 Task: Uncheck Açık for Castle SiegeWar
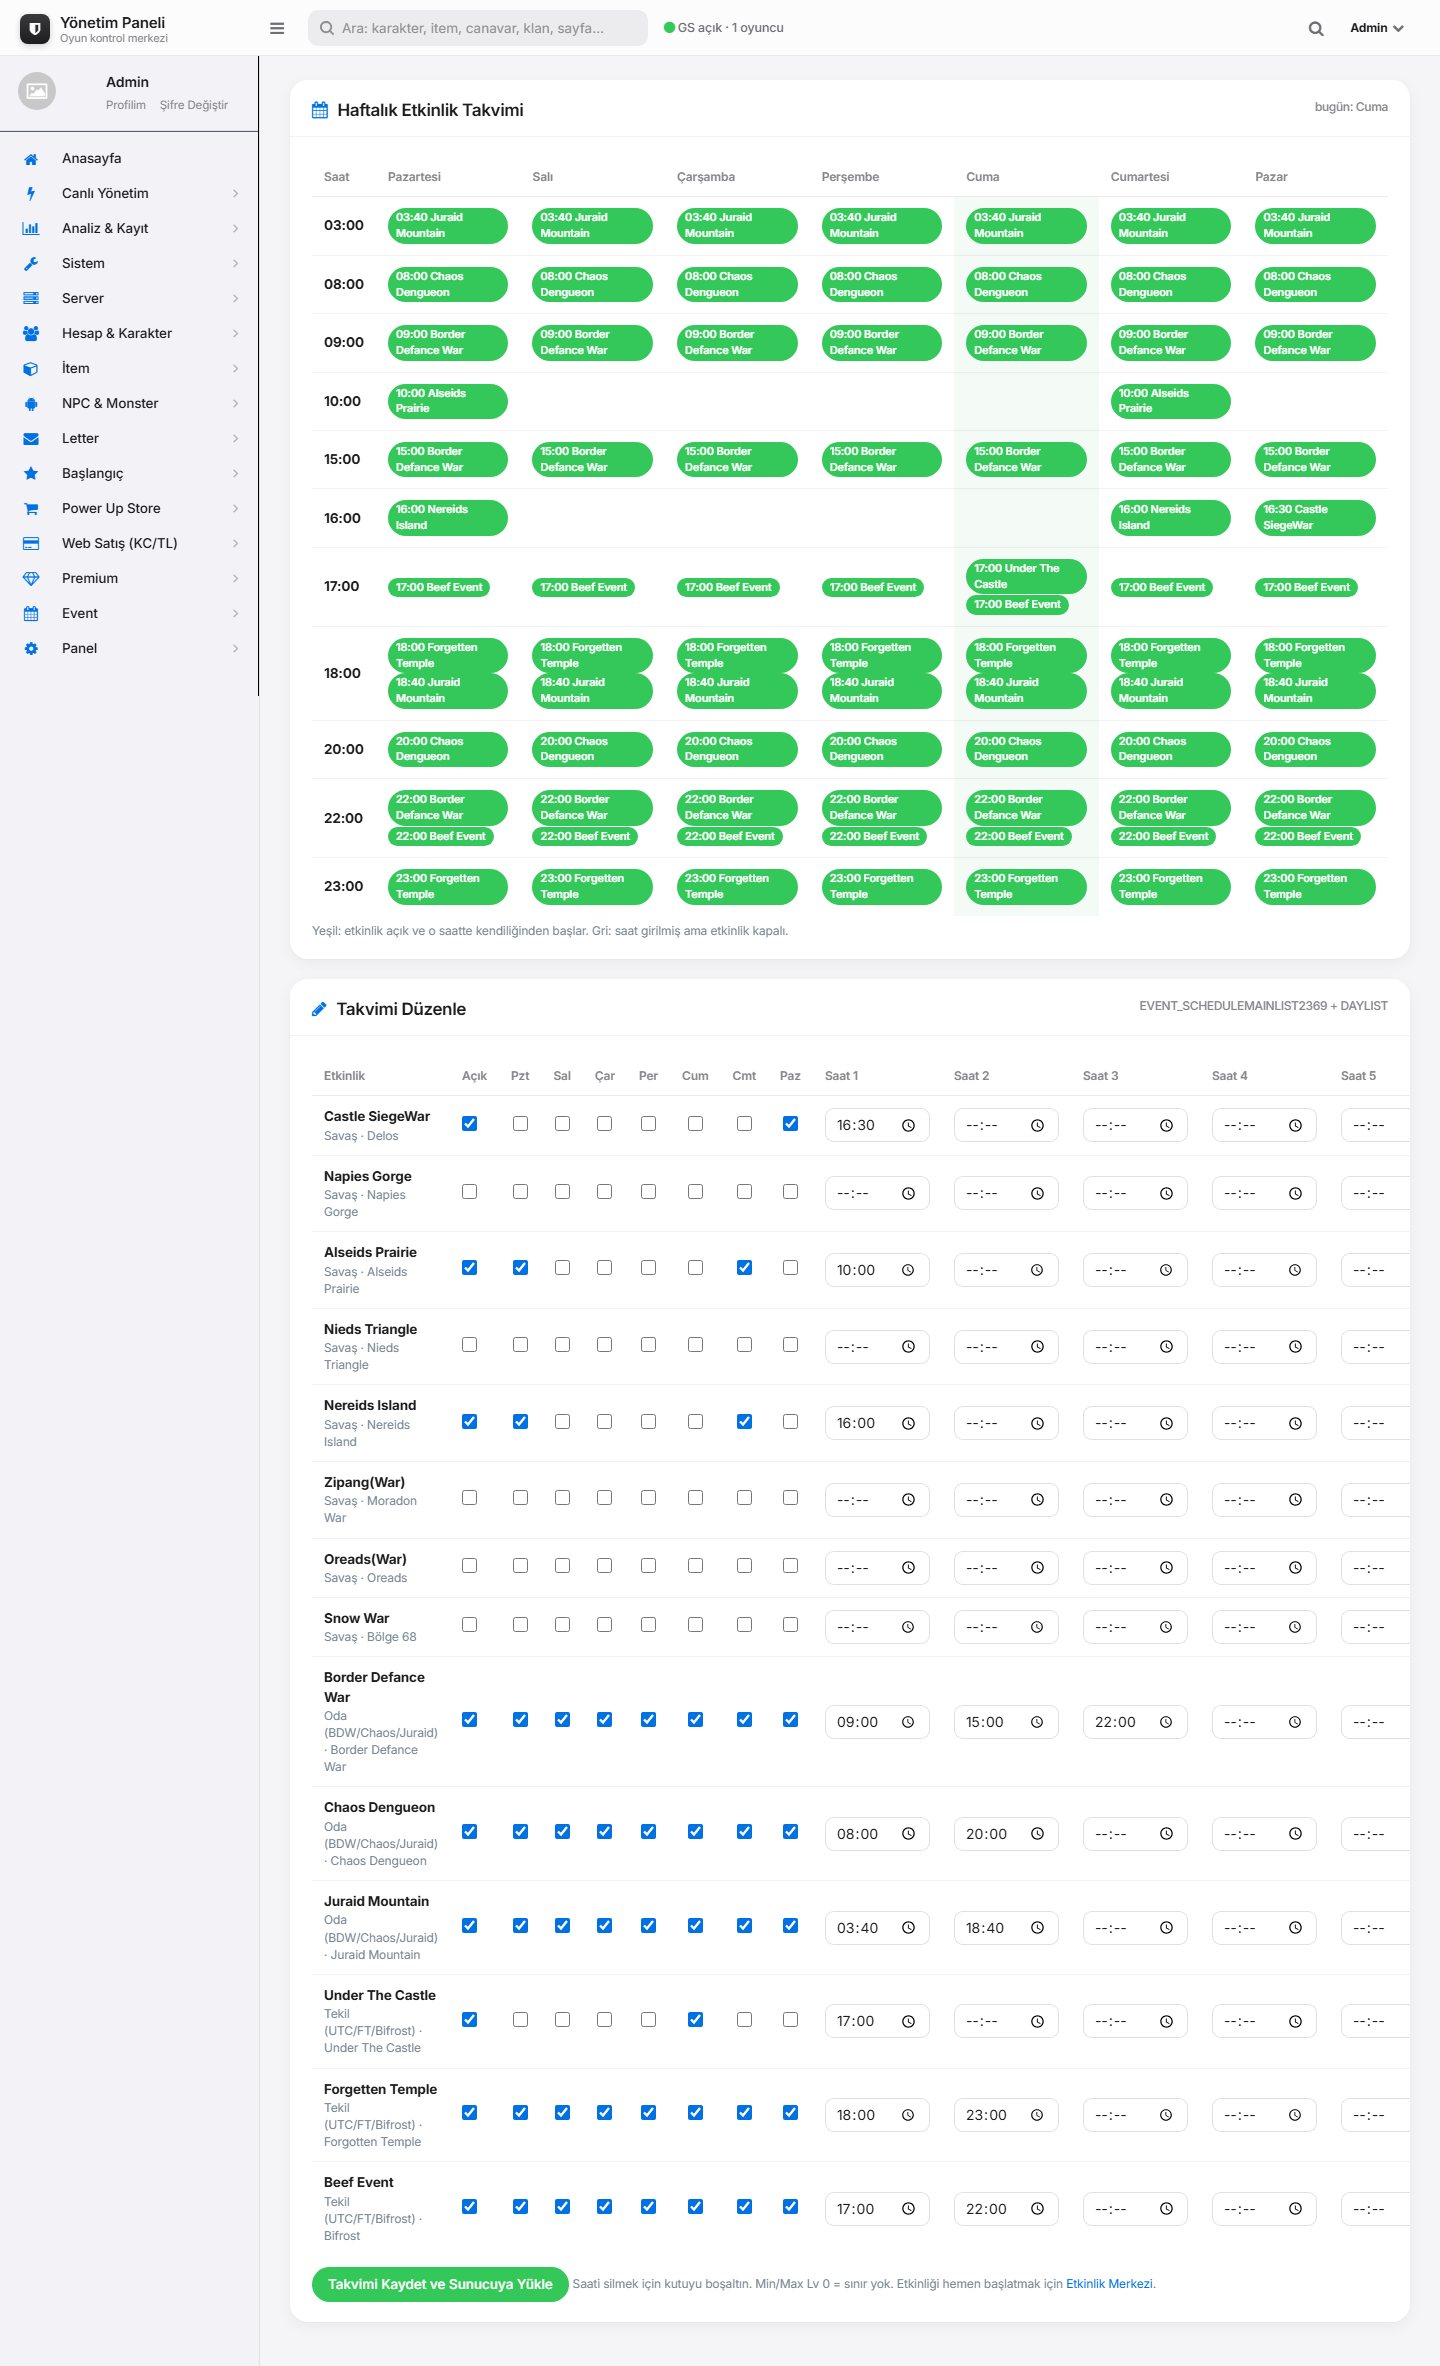[x=469, y=1124]
